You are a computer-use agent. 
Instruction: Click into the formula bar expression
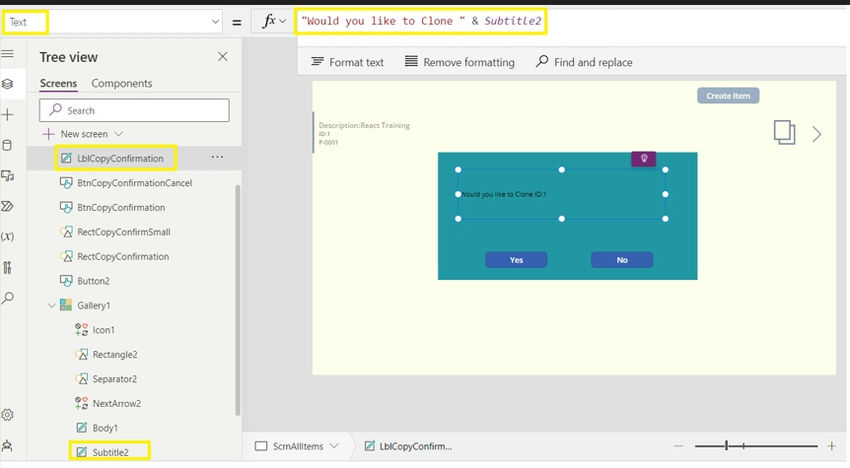click(x=421, y=21)
